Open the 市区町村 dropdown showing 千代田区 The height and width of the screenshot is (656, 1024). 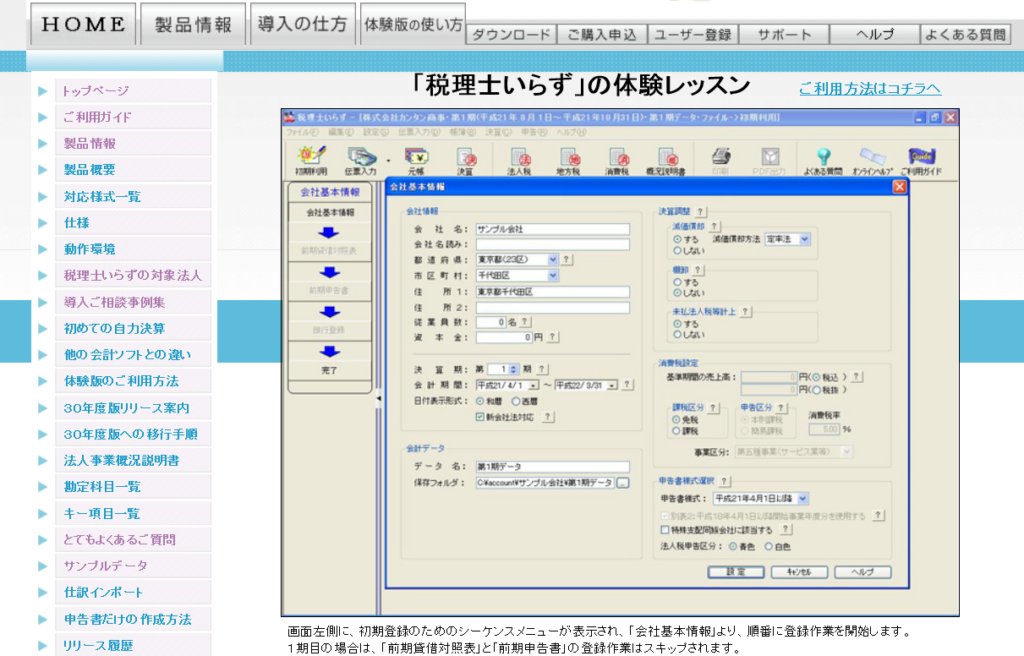click(552, 276)
